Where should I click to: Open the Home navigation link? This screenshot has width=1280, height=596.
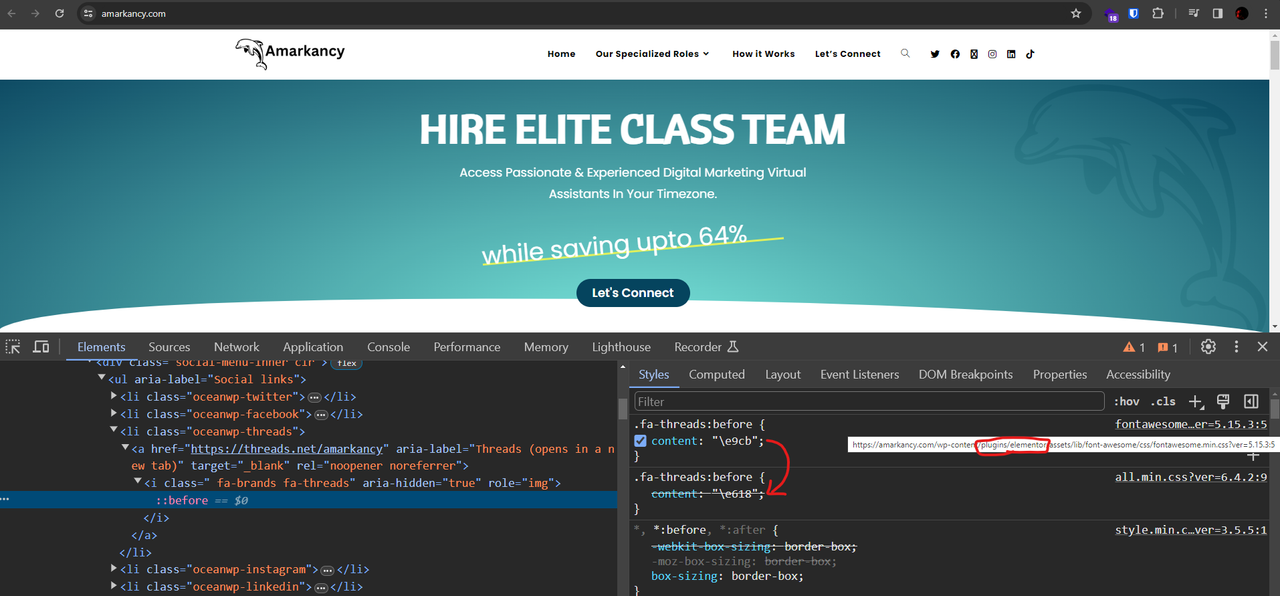pyautogui.click(x=561, y=54)
